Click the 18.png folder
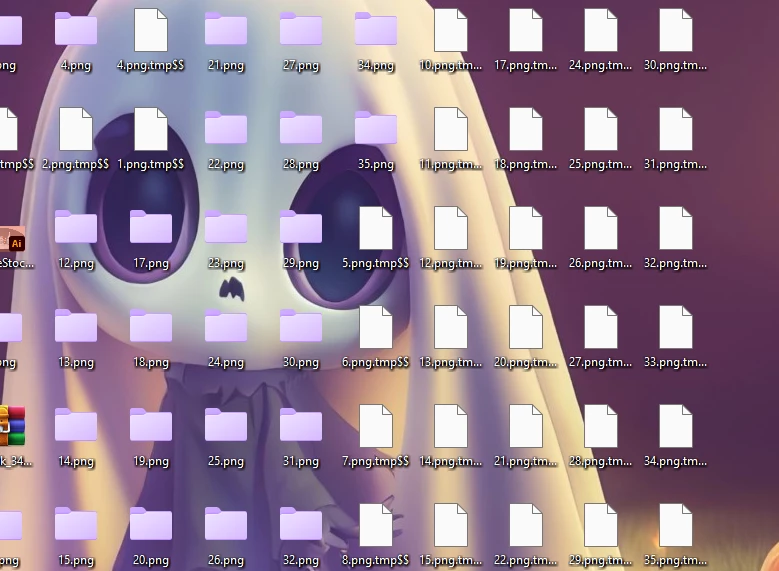The height and width of the screenshot is (571, 779). (x=151, y=326)
